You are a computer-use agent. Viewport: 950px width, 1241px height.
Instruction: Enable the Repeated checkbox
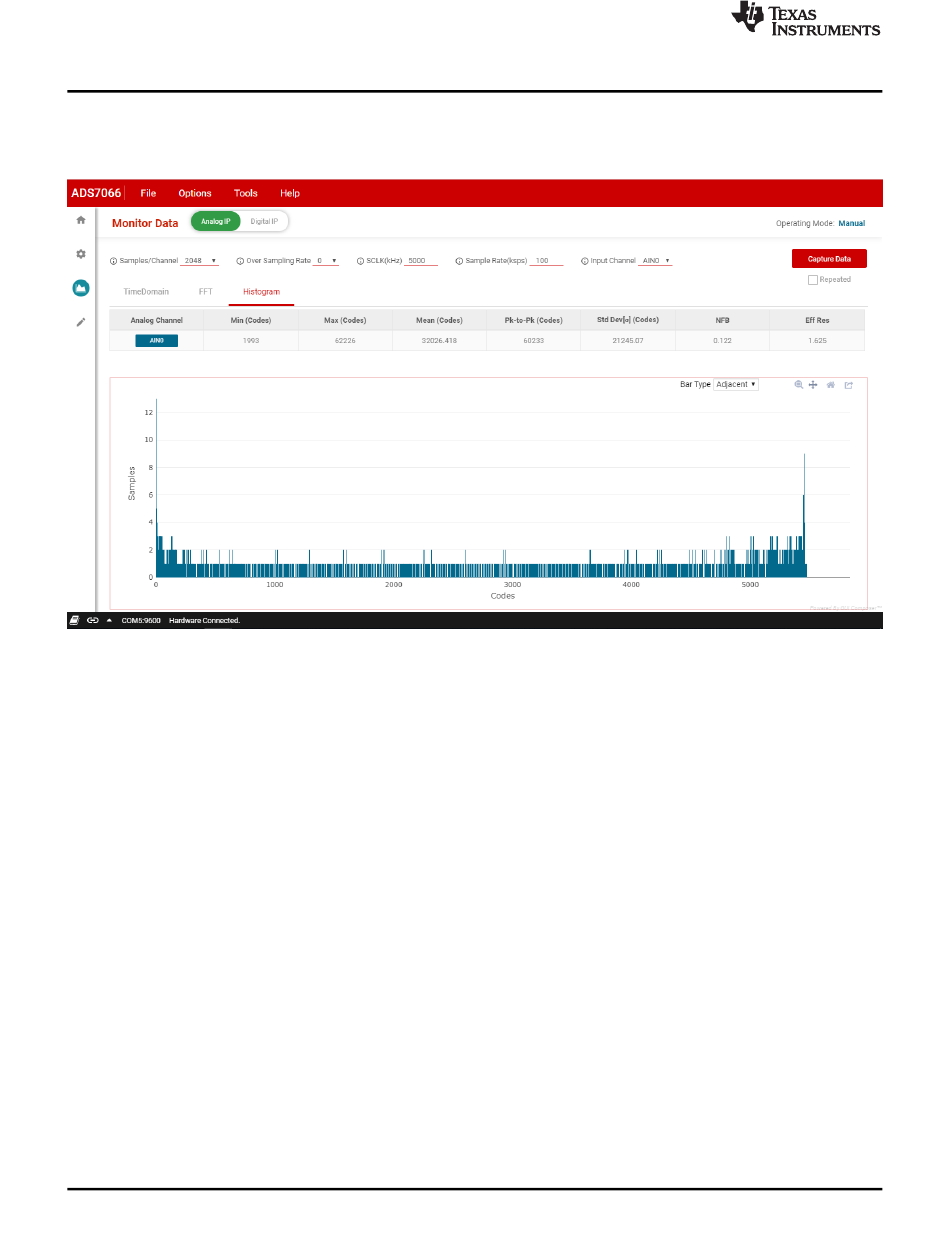pos(812,280)
